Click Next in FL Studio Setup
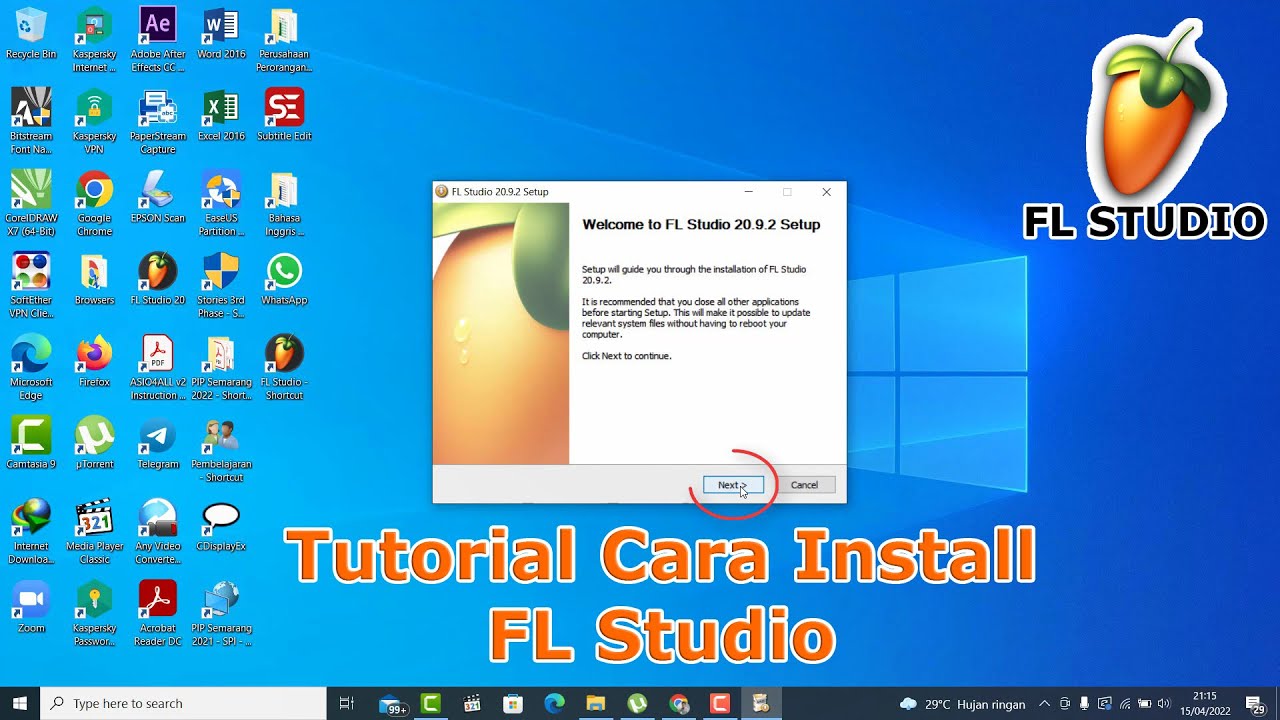 coord(733,485)
